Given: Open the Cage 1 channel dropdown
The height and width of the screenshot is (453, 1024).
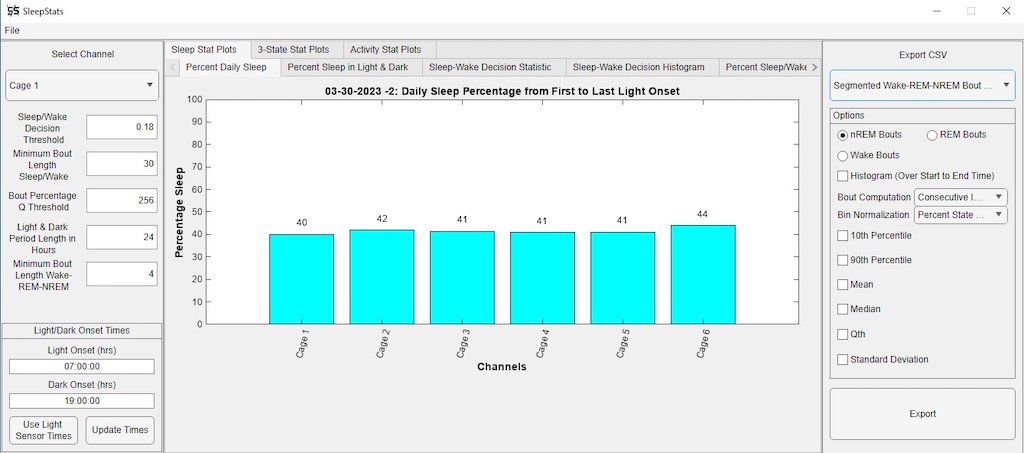Looking at the screenshot, I should tap(82, 86).
